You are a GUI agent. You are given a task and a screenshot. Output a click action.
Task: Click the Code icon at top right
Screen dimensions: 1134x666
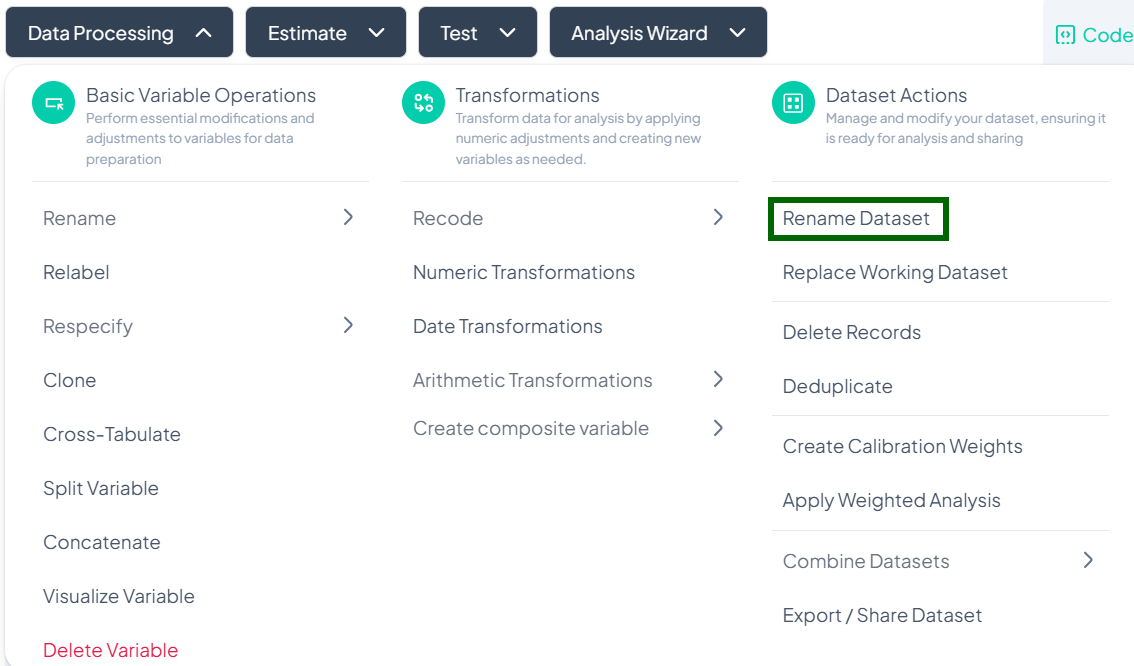point(1065,35)
